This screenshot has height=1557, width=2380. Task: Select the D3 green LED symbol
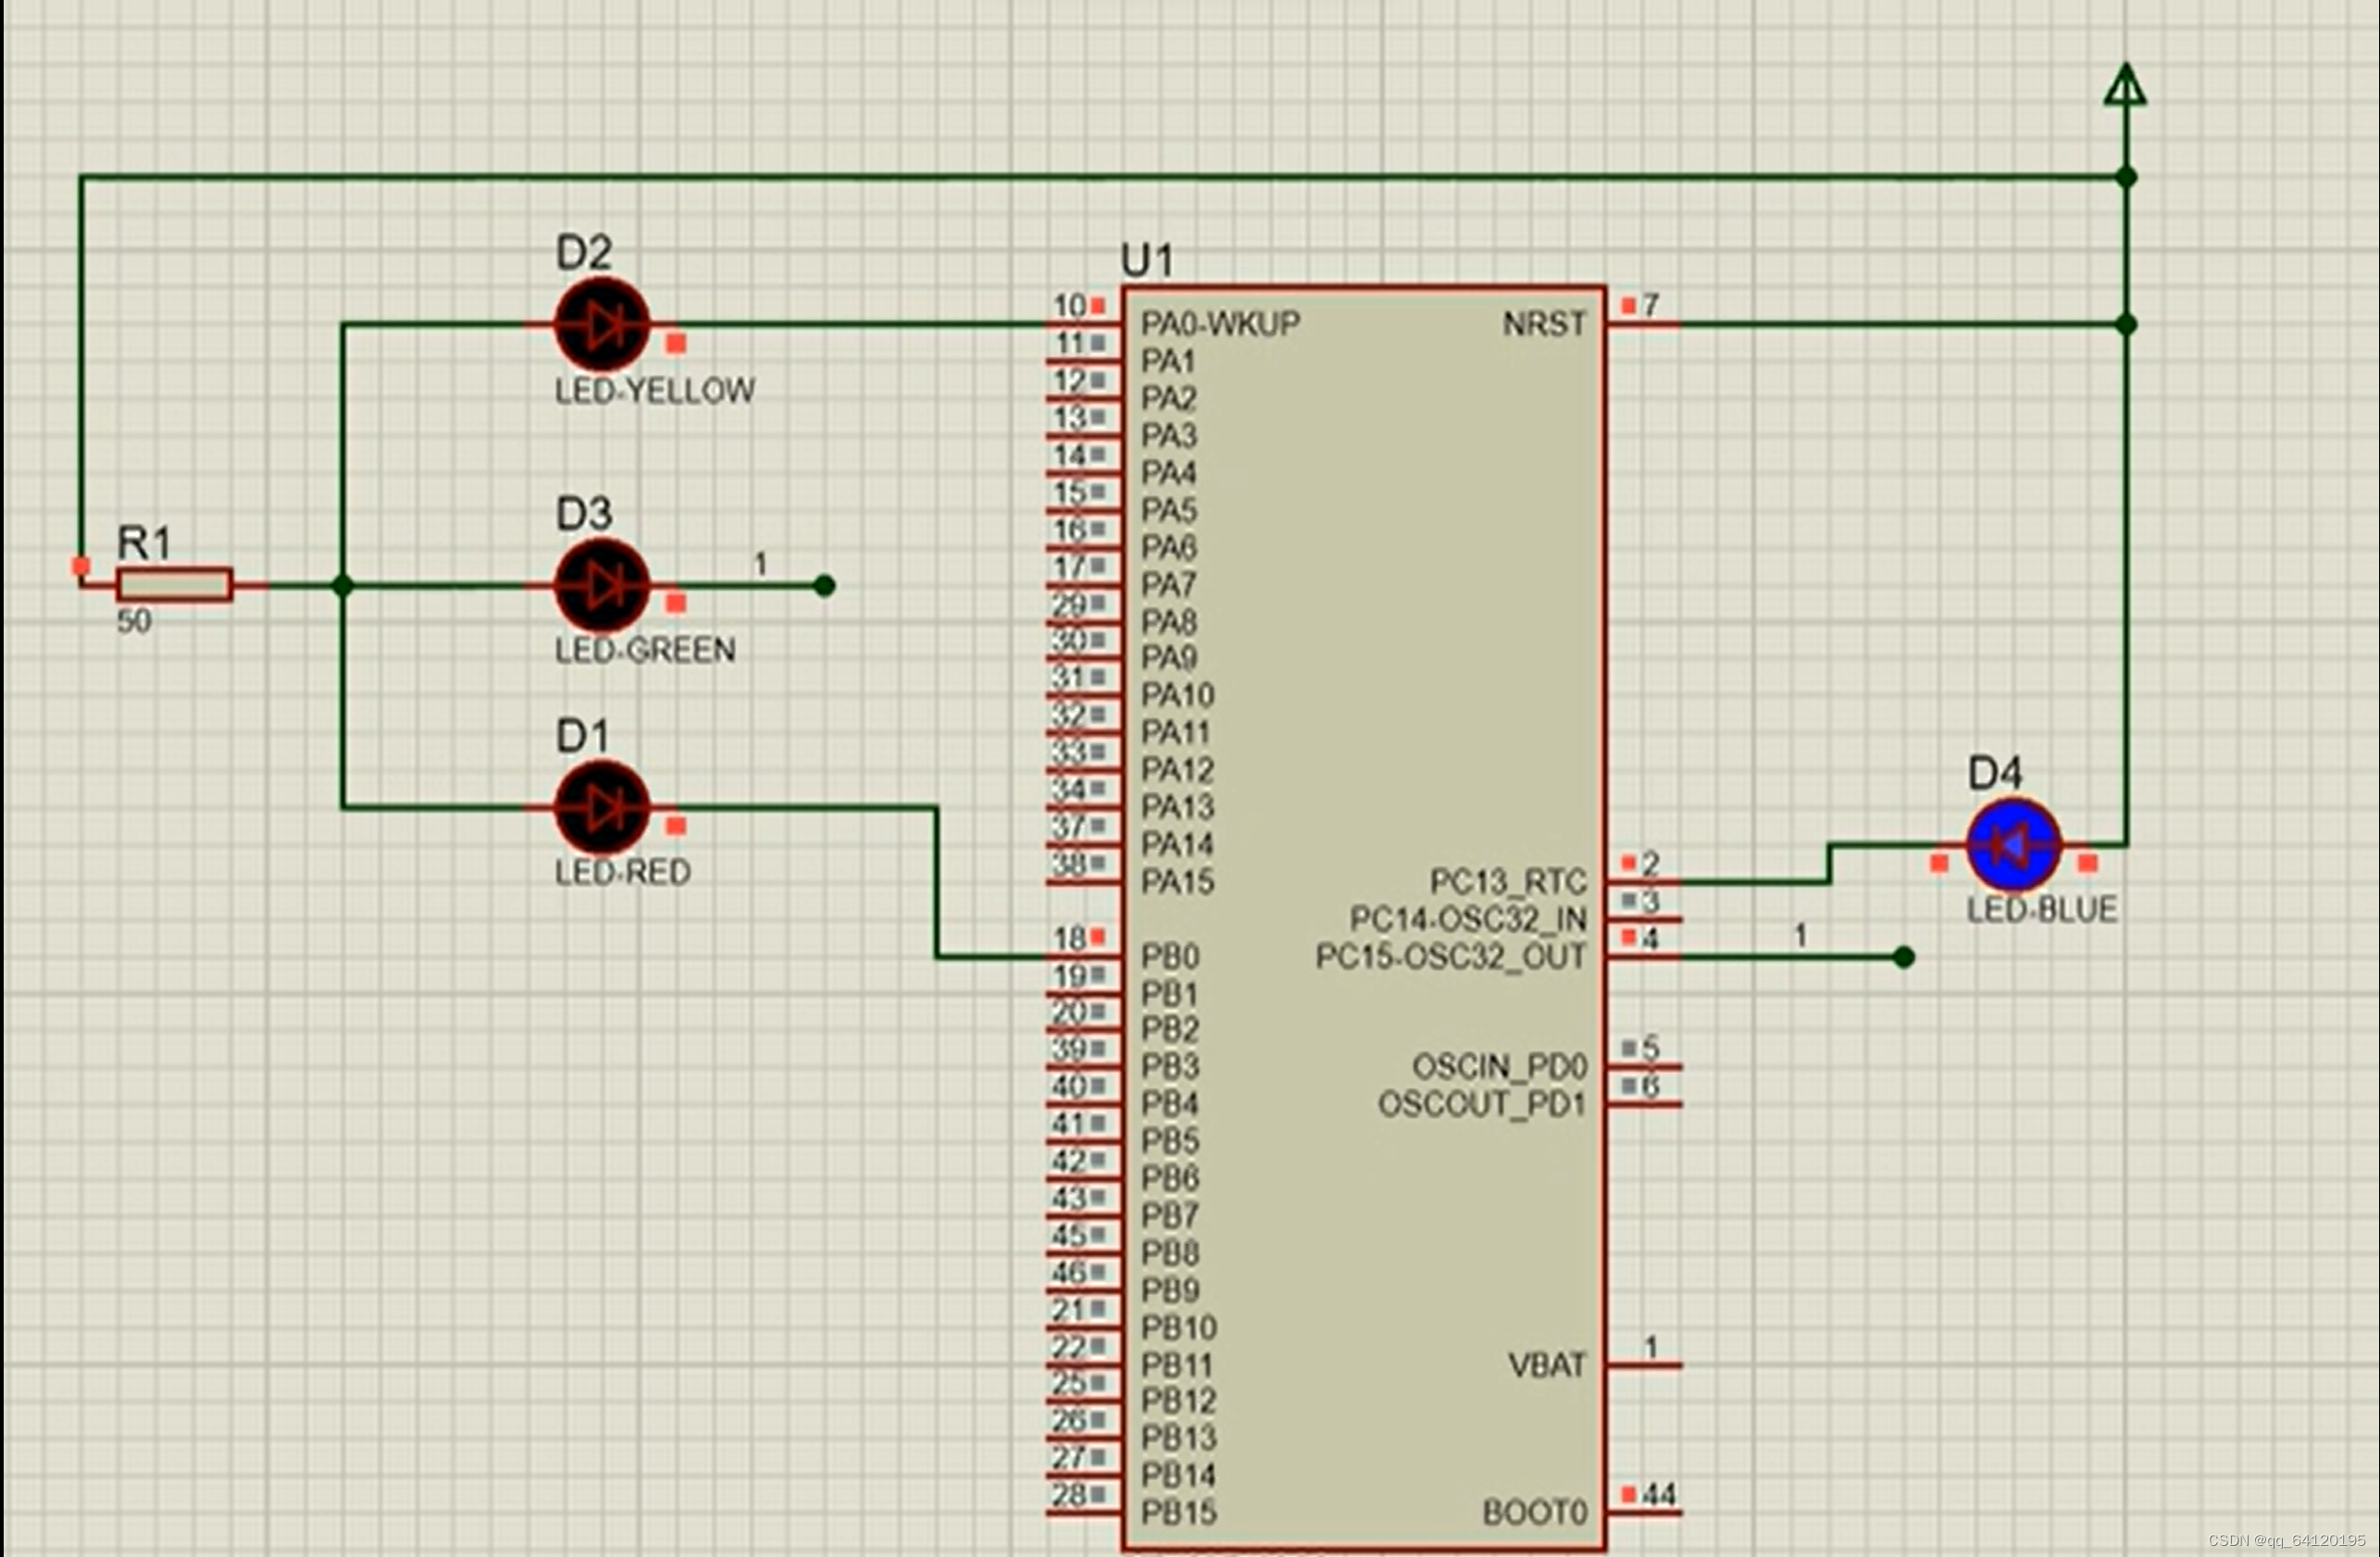[x=602, y=586]
